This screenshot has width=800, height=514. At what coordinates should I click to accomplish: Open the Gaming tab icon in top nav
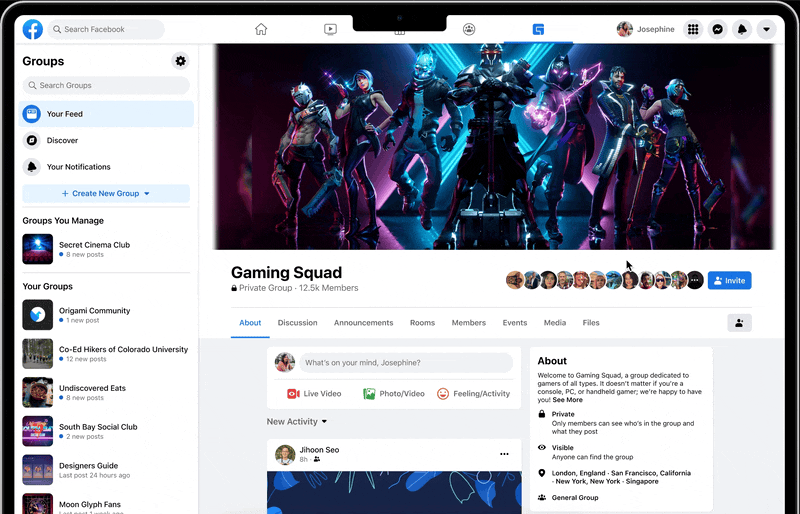(538, 29)
